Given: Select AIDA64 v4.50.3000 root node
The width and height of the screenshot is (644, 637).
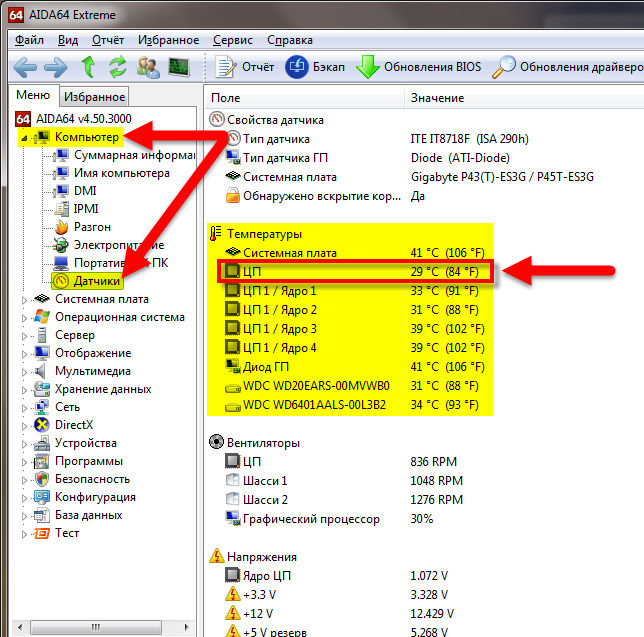Looking at the screenshot, I should [x=74, y=119].
